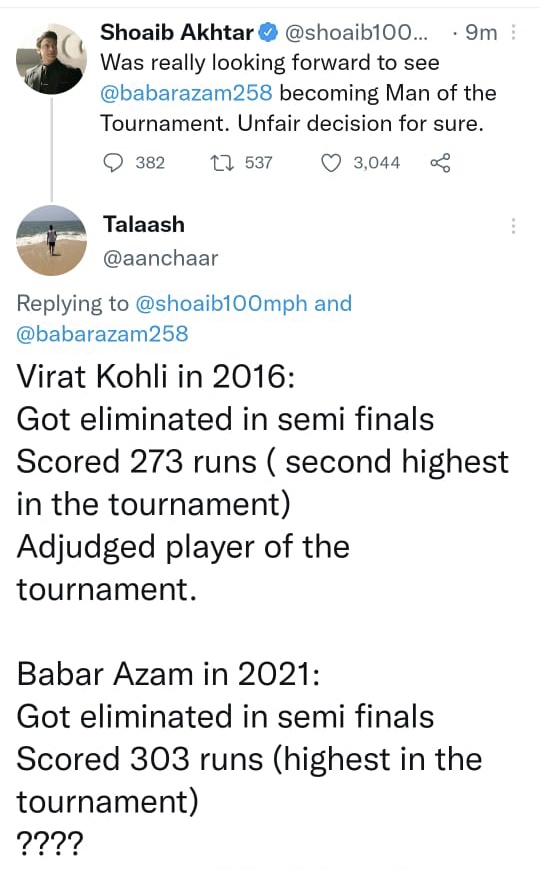Viewport: 540px width, 870px height.
Task: Share Shoaib Akhtar's tweet via the share icon
Action: tap(441, 163)
